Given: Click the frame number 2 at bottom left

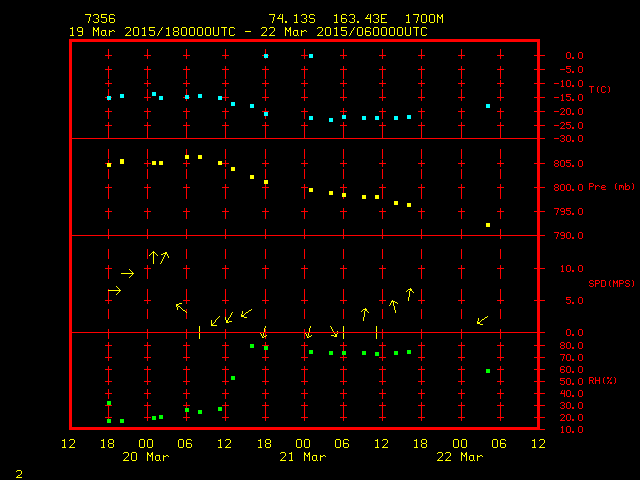Looking at the screenshot, I should click(x=18, y=471).
